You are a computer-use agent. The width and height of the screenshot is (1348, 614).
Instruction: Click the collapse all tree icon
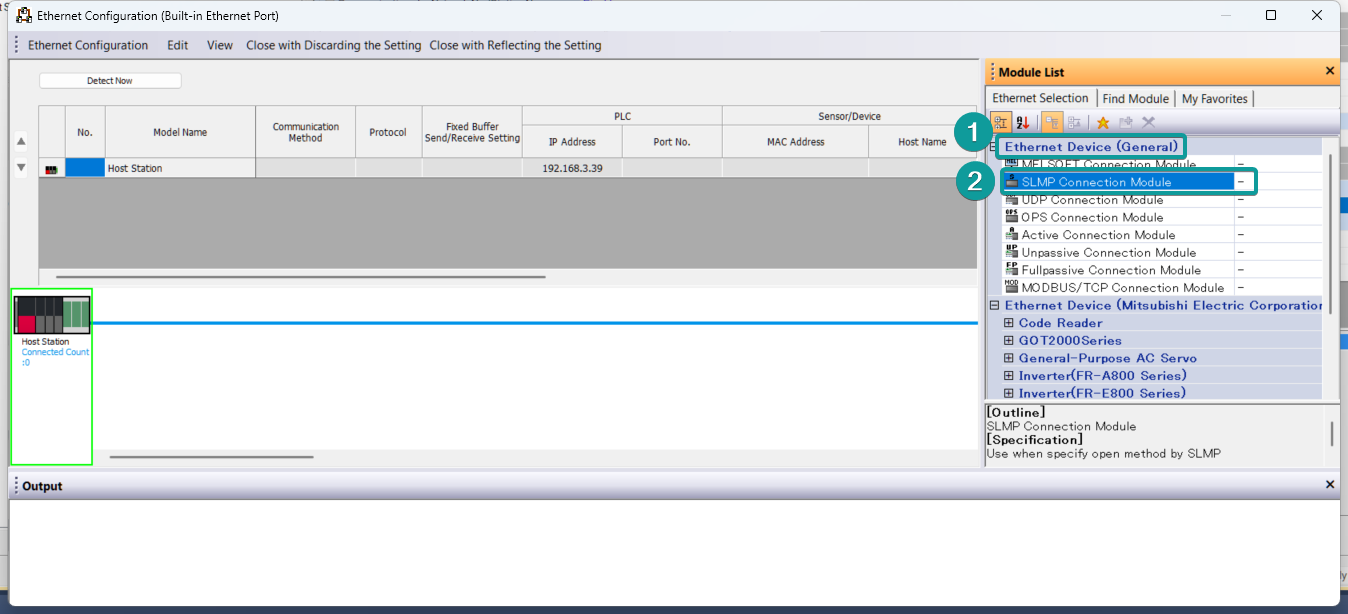click(x=1074, y=122)
